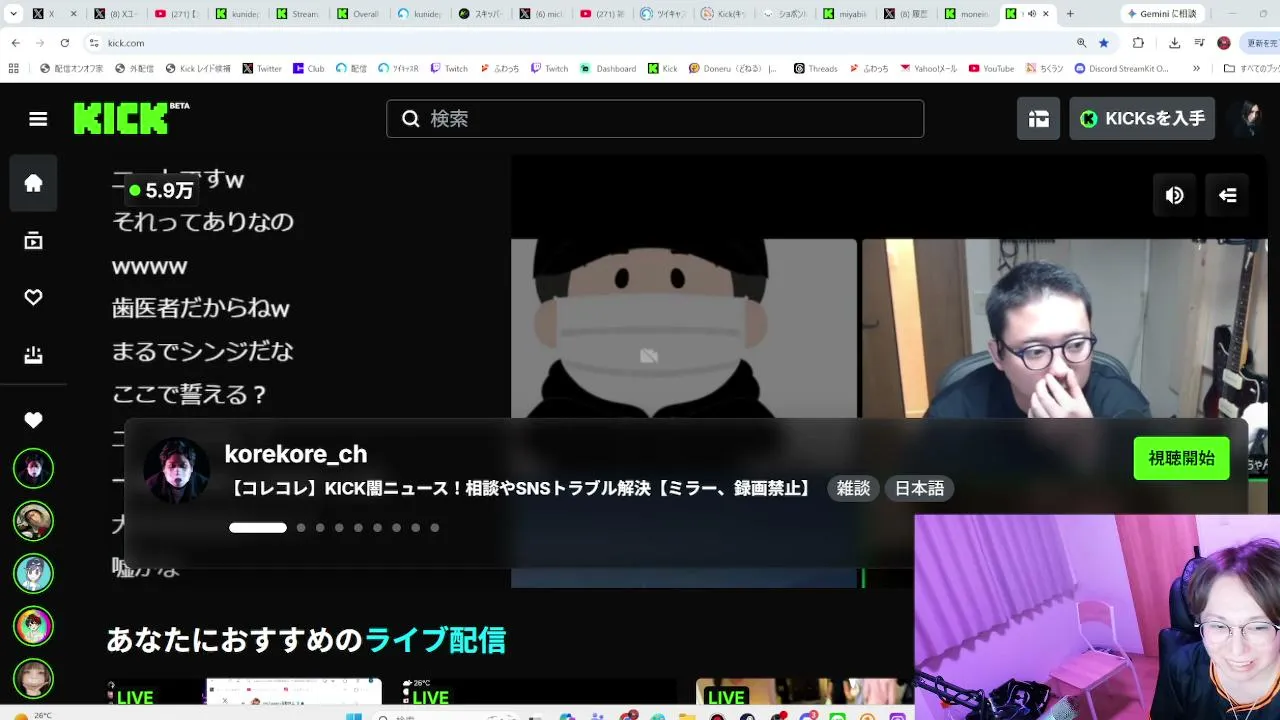Bookmark this page with star icon
The width and height of the screenshot is (1280, 720).
1104,43
